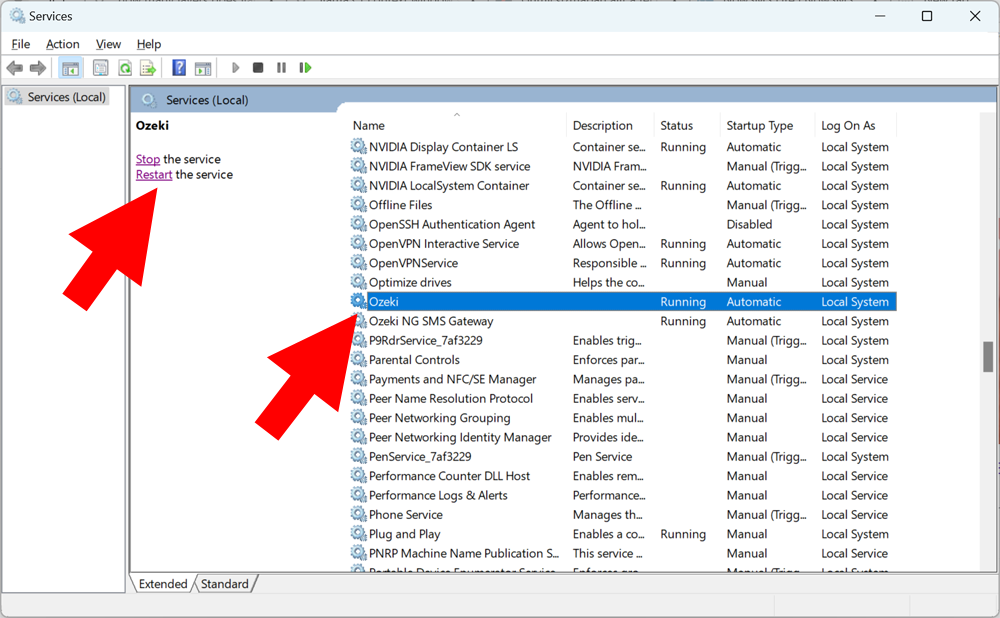Open the Action menu
The image size is (1000, 618).
(62, 44)
